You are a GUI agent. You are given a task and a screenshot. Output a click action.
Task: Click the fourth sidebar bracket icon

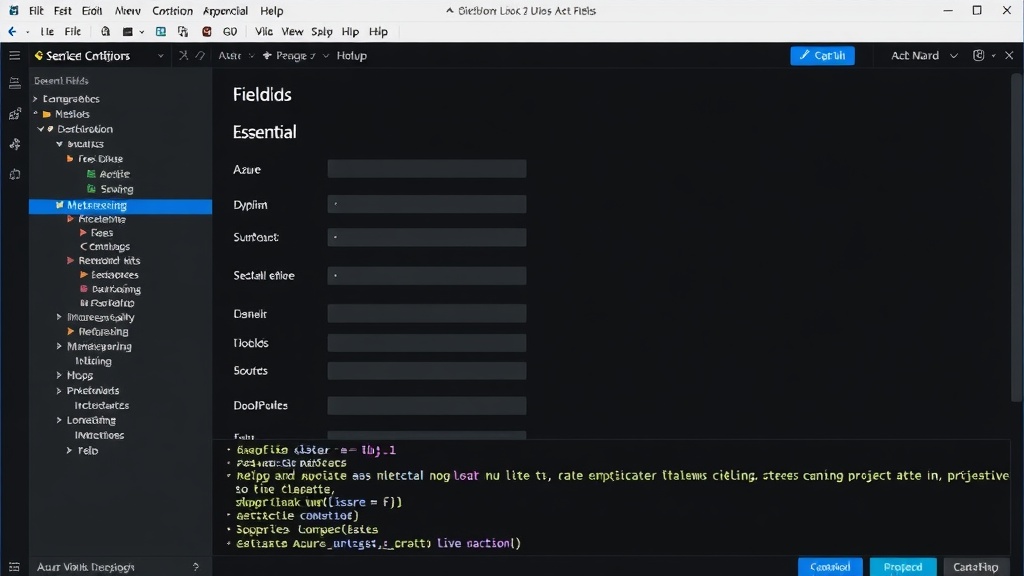pos(14,174)
